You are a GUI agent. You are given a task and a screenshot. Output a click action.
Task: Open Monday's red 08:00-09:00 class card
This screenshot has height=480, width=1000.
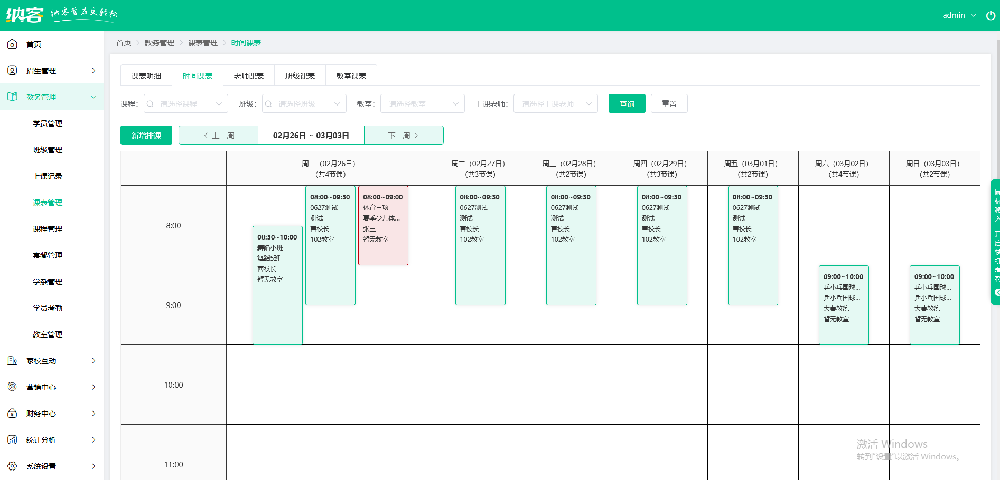click(x=383, y=225)
